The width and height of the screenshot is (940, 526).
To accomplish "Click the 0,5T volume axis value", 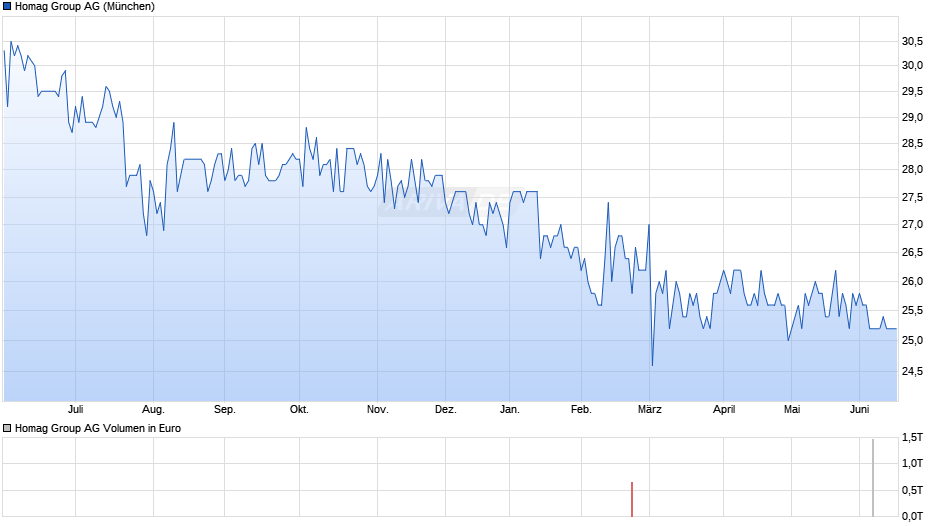I will 912,491.
